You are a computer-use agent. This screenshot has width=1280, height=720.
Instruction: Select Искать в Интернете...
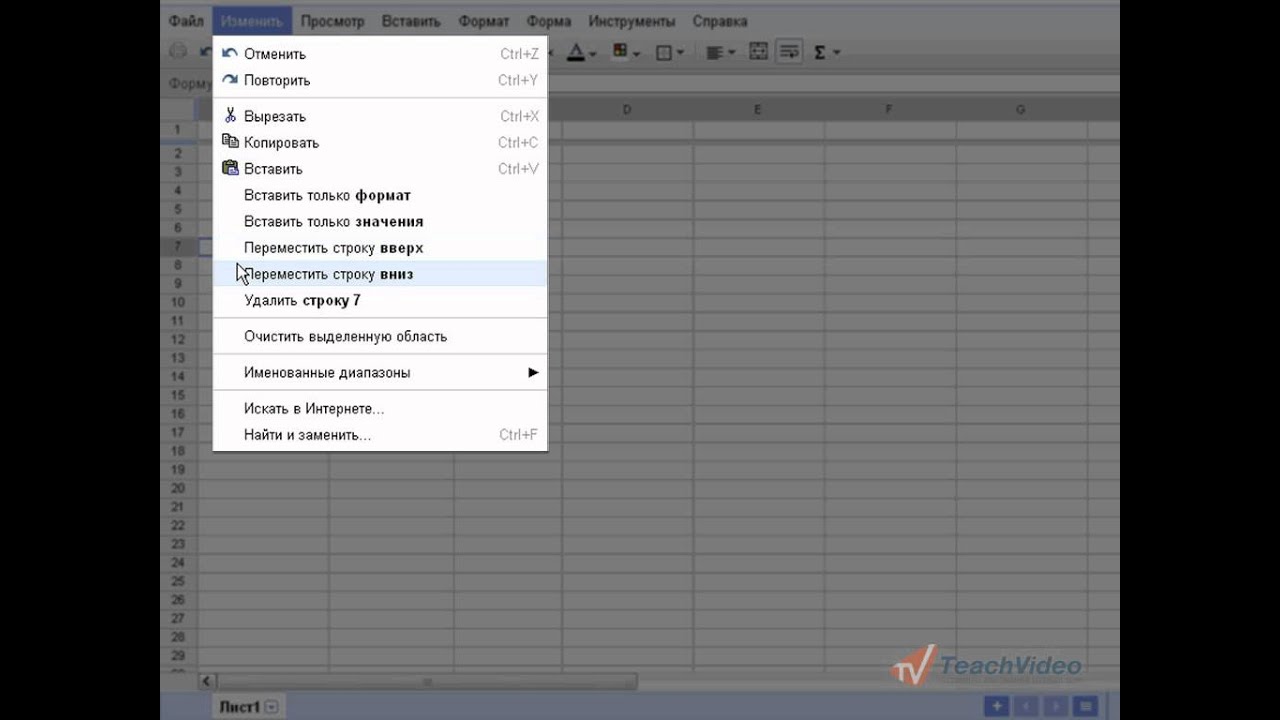point(380,409)
